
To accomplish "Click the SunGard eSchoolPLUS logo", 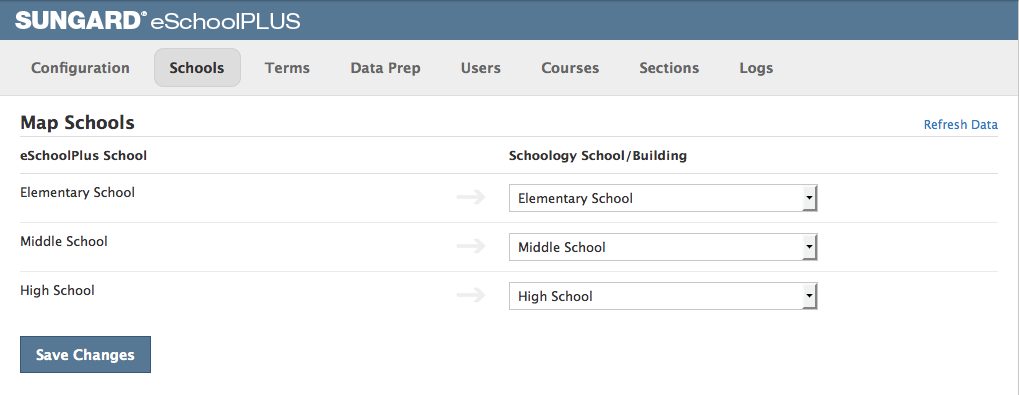I will coord(157,21).
